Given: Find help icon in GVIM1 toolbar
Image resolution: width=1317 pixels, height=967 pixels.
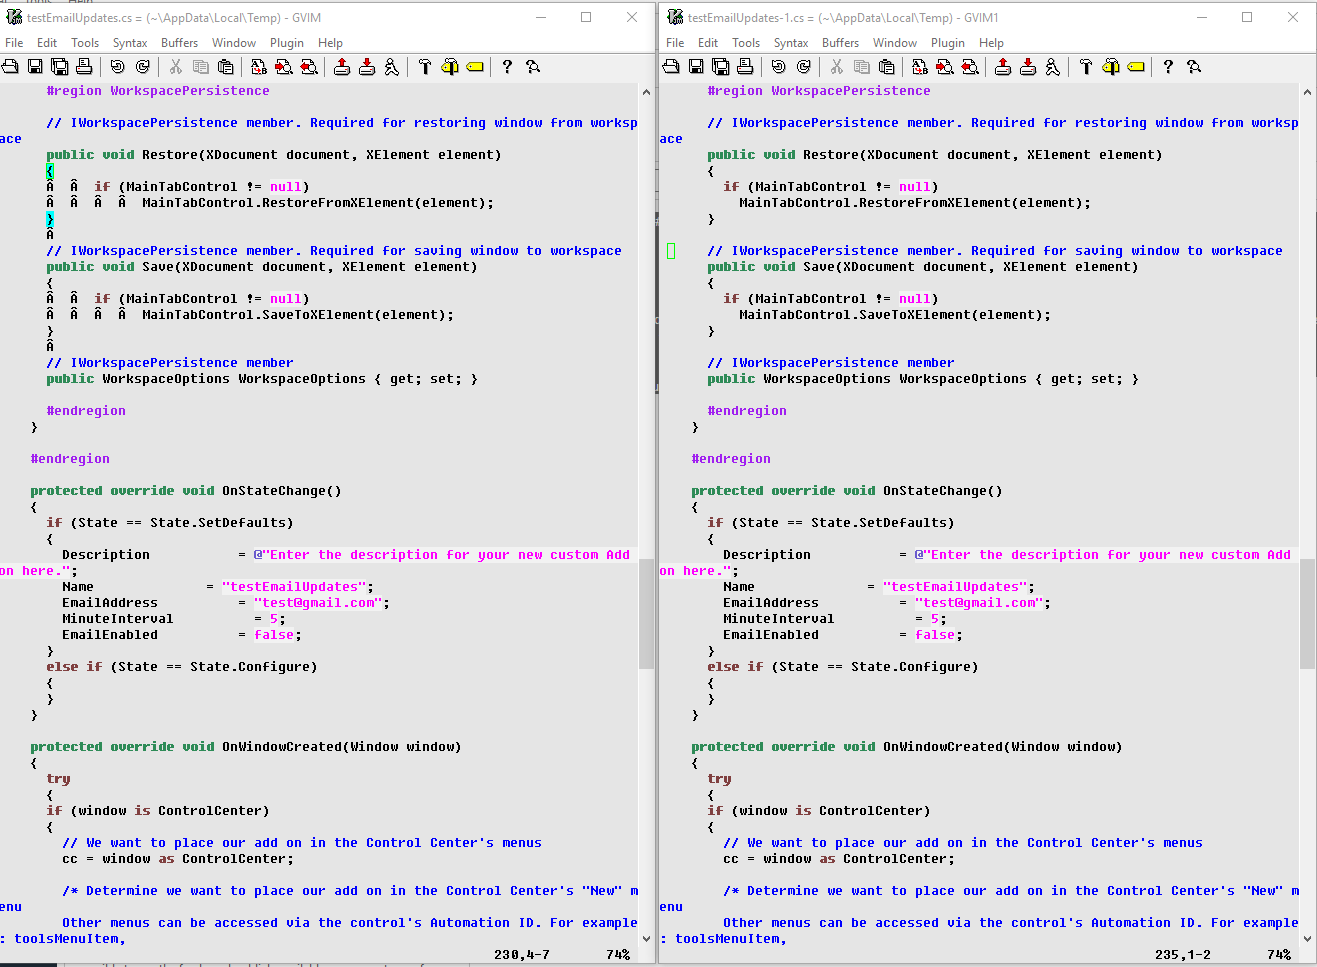Looking at the screenshot, I should point(1194,67).
